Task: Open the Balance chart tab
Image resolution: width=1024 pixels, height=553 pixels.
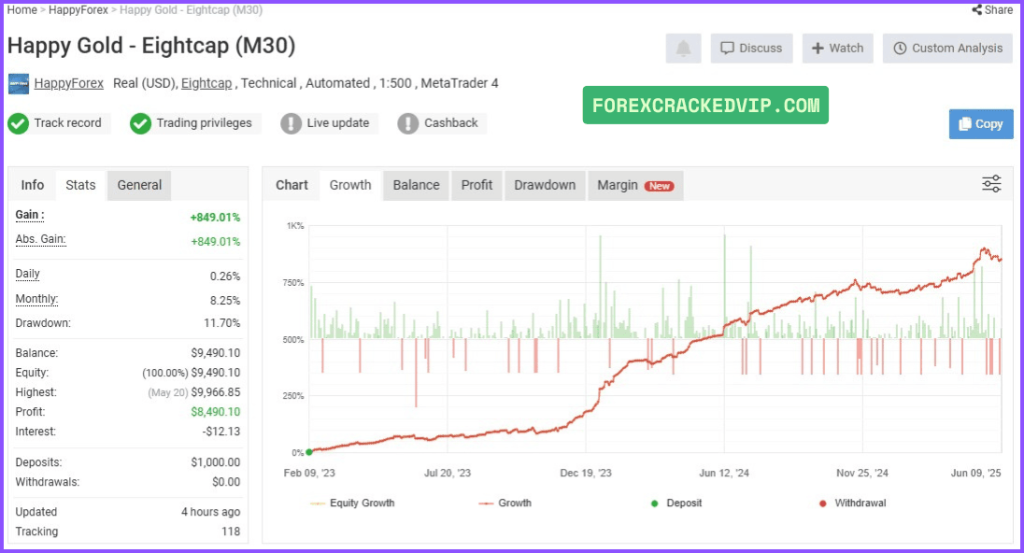Action: coord(416,185)
